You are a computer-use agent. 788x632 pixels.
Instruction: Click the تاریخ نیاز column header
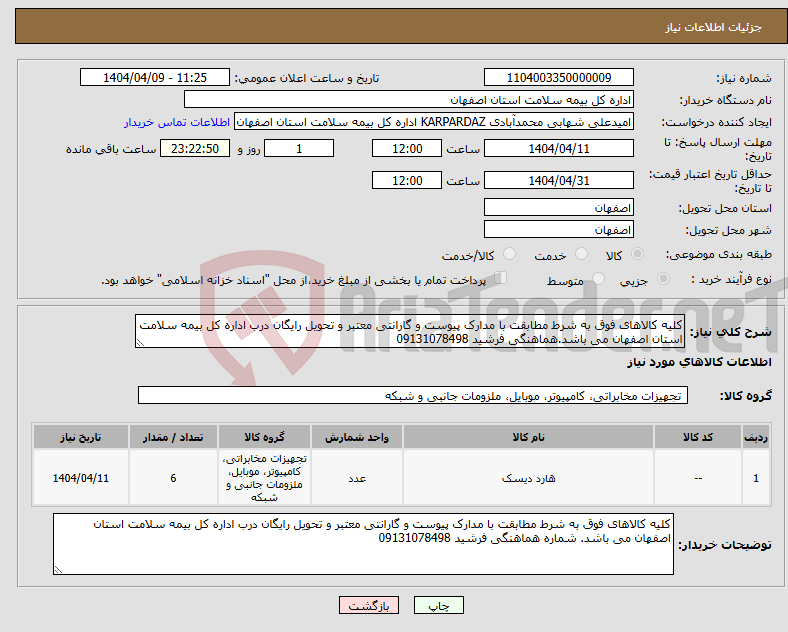80,437
